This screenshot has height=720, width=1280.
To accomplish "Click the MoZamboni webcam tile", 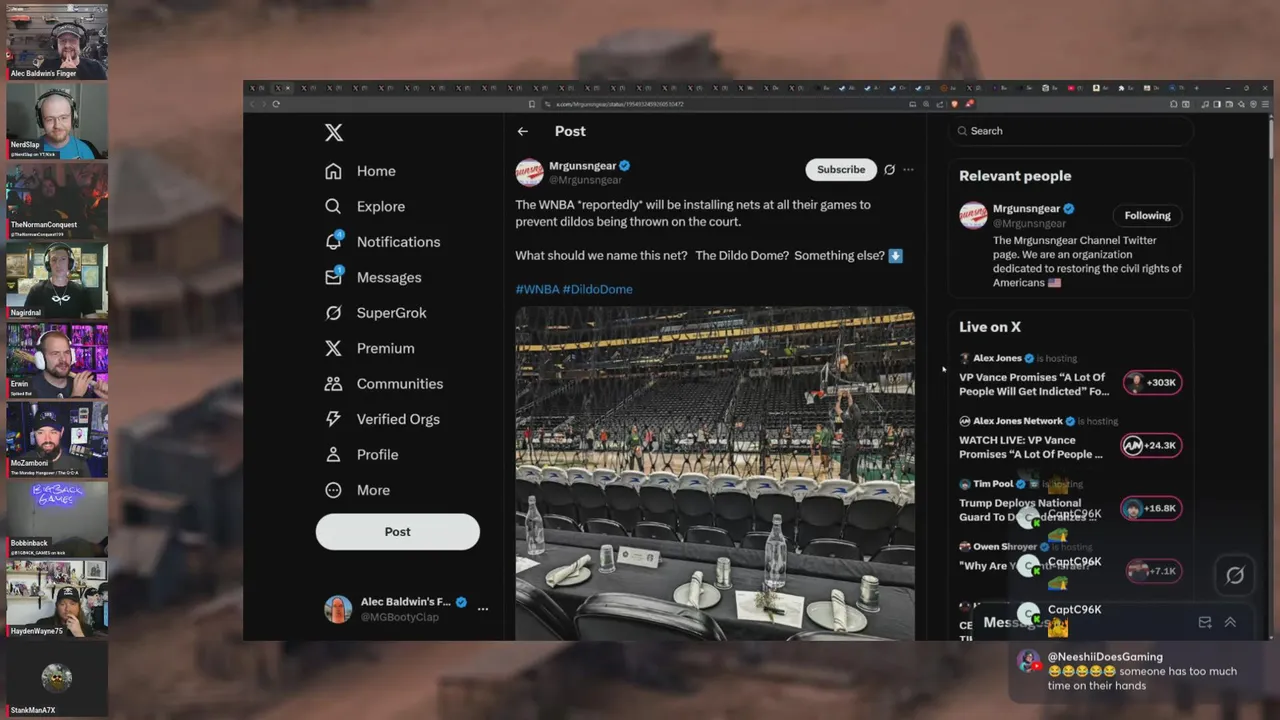I will (x=57, y=441).
